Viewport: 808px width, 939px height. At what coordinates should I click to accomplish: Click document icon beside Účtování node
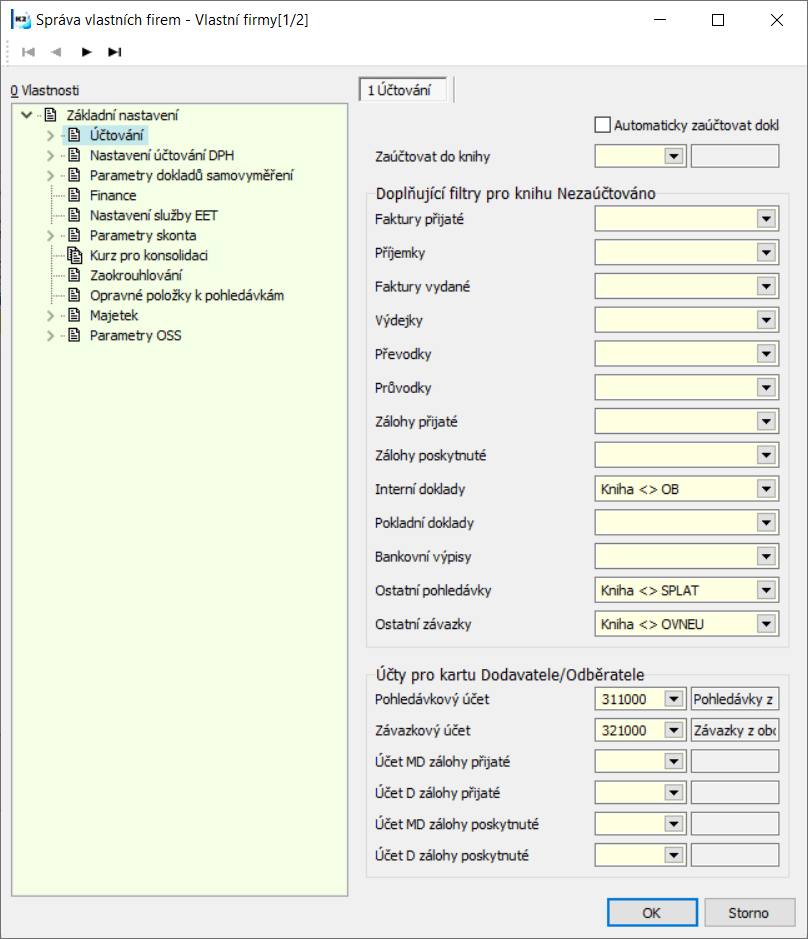tap(74, 135)
